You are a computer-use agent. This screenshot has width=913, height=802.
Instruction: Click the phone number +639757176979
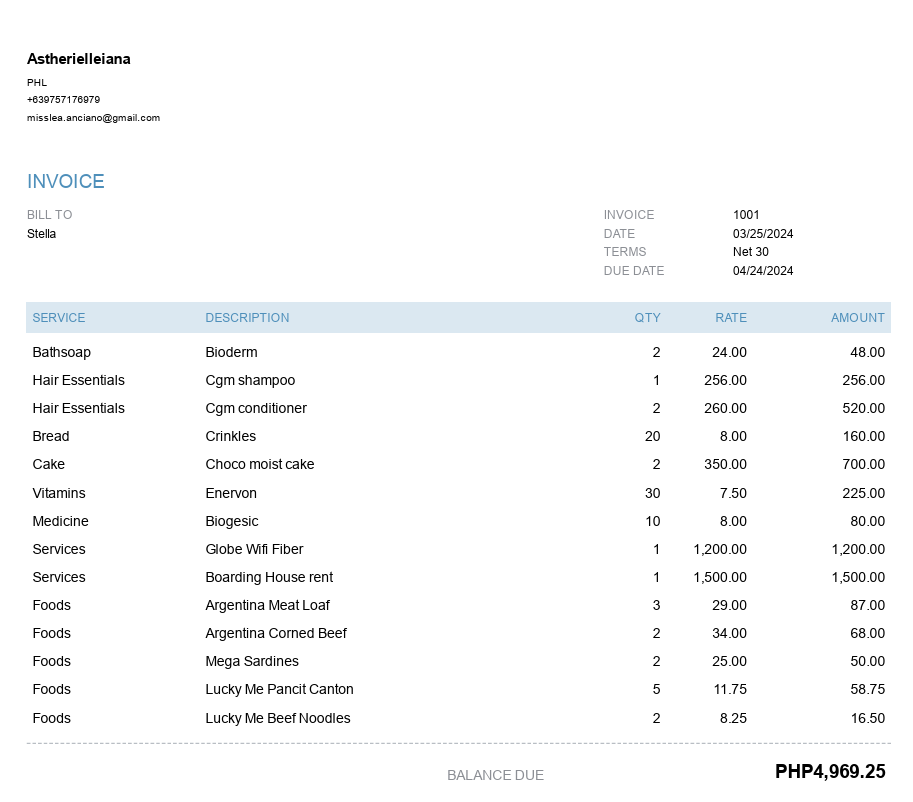pos(63,100)
